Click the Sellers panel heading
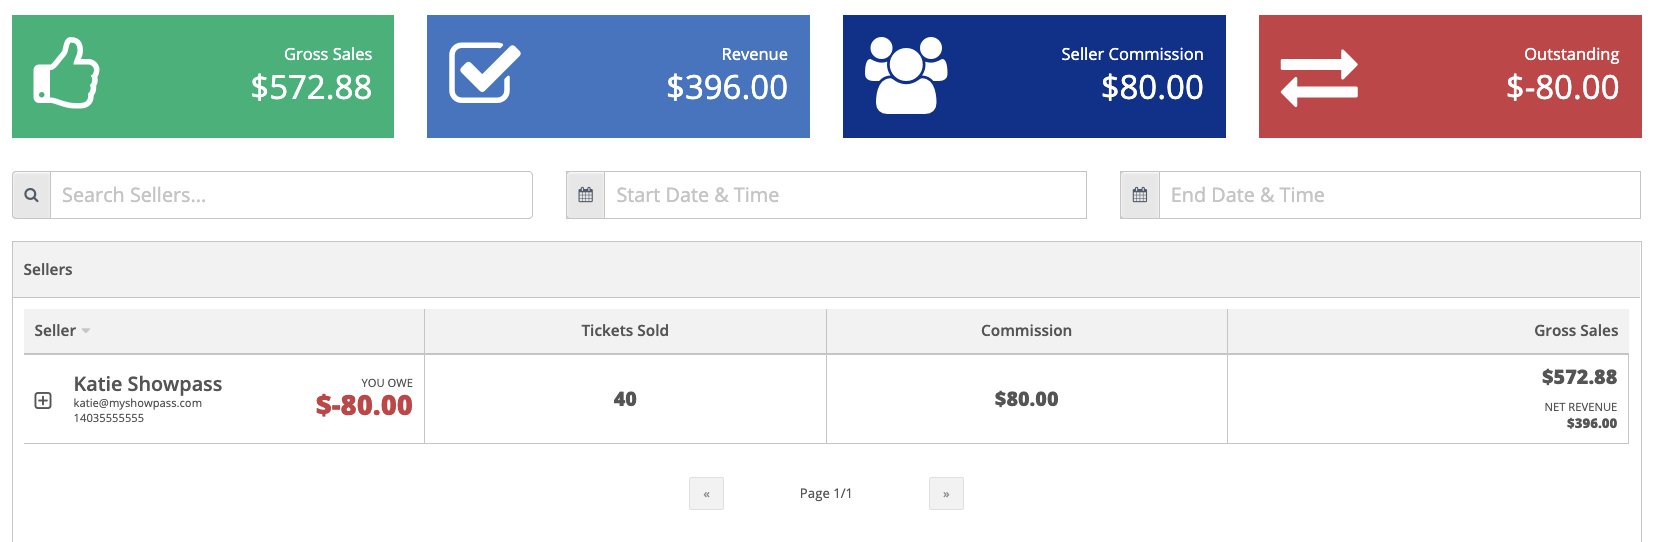Screen dimensions: 1655x542 pyautogui.click(x=48, y=270)
